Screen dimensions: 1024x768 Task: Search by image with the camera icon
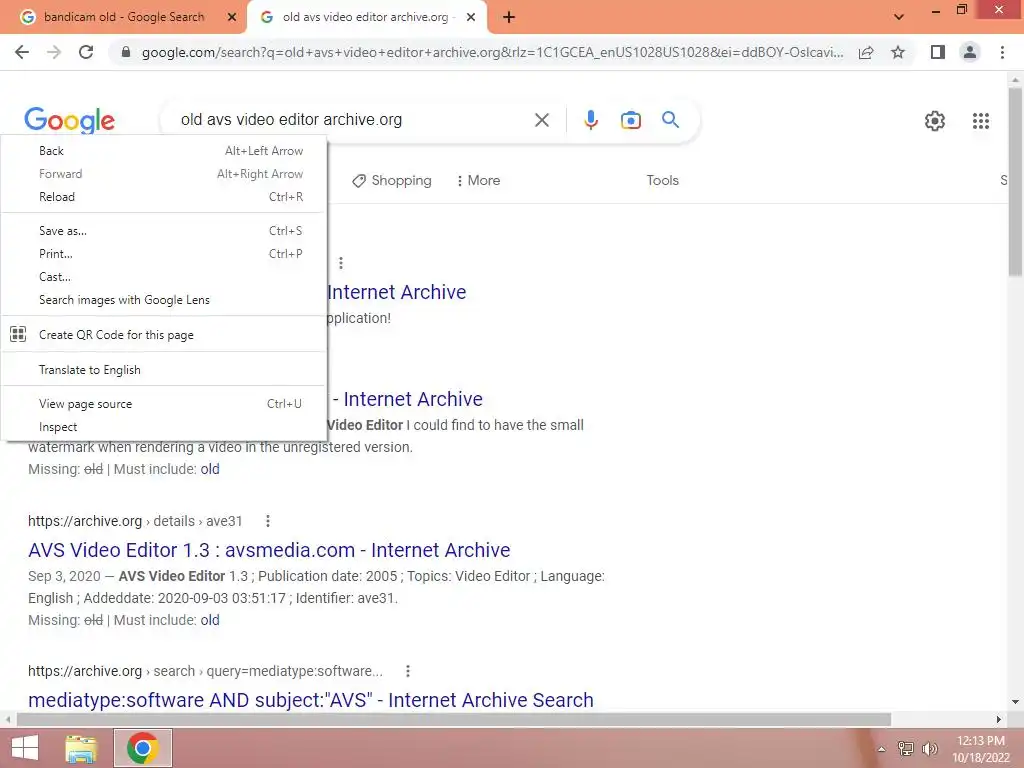point(630,120)
